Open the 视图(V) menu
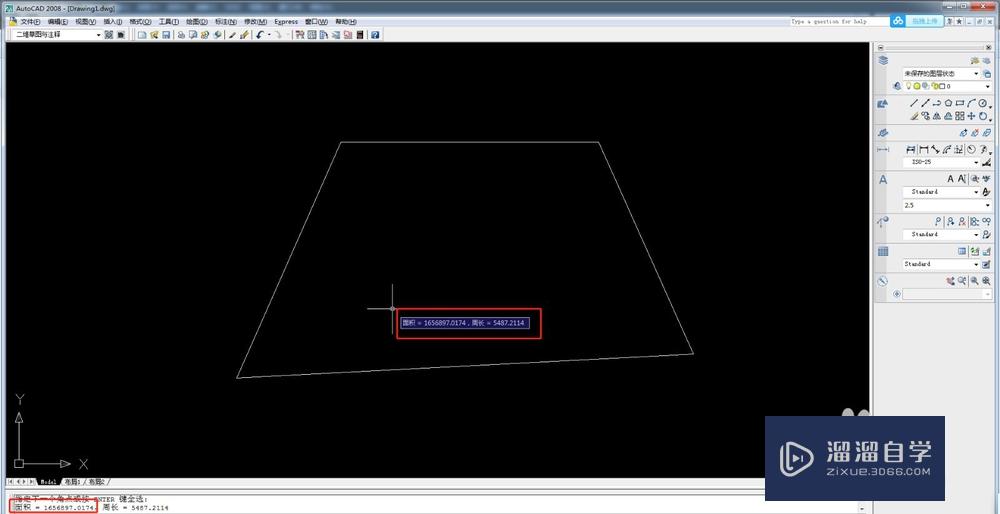This screenshot has width=1000, height=514. [x=86, y=22]
